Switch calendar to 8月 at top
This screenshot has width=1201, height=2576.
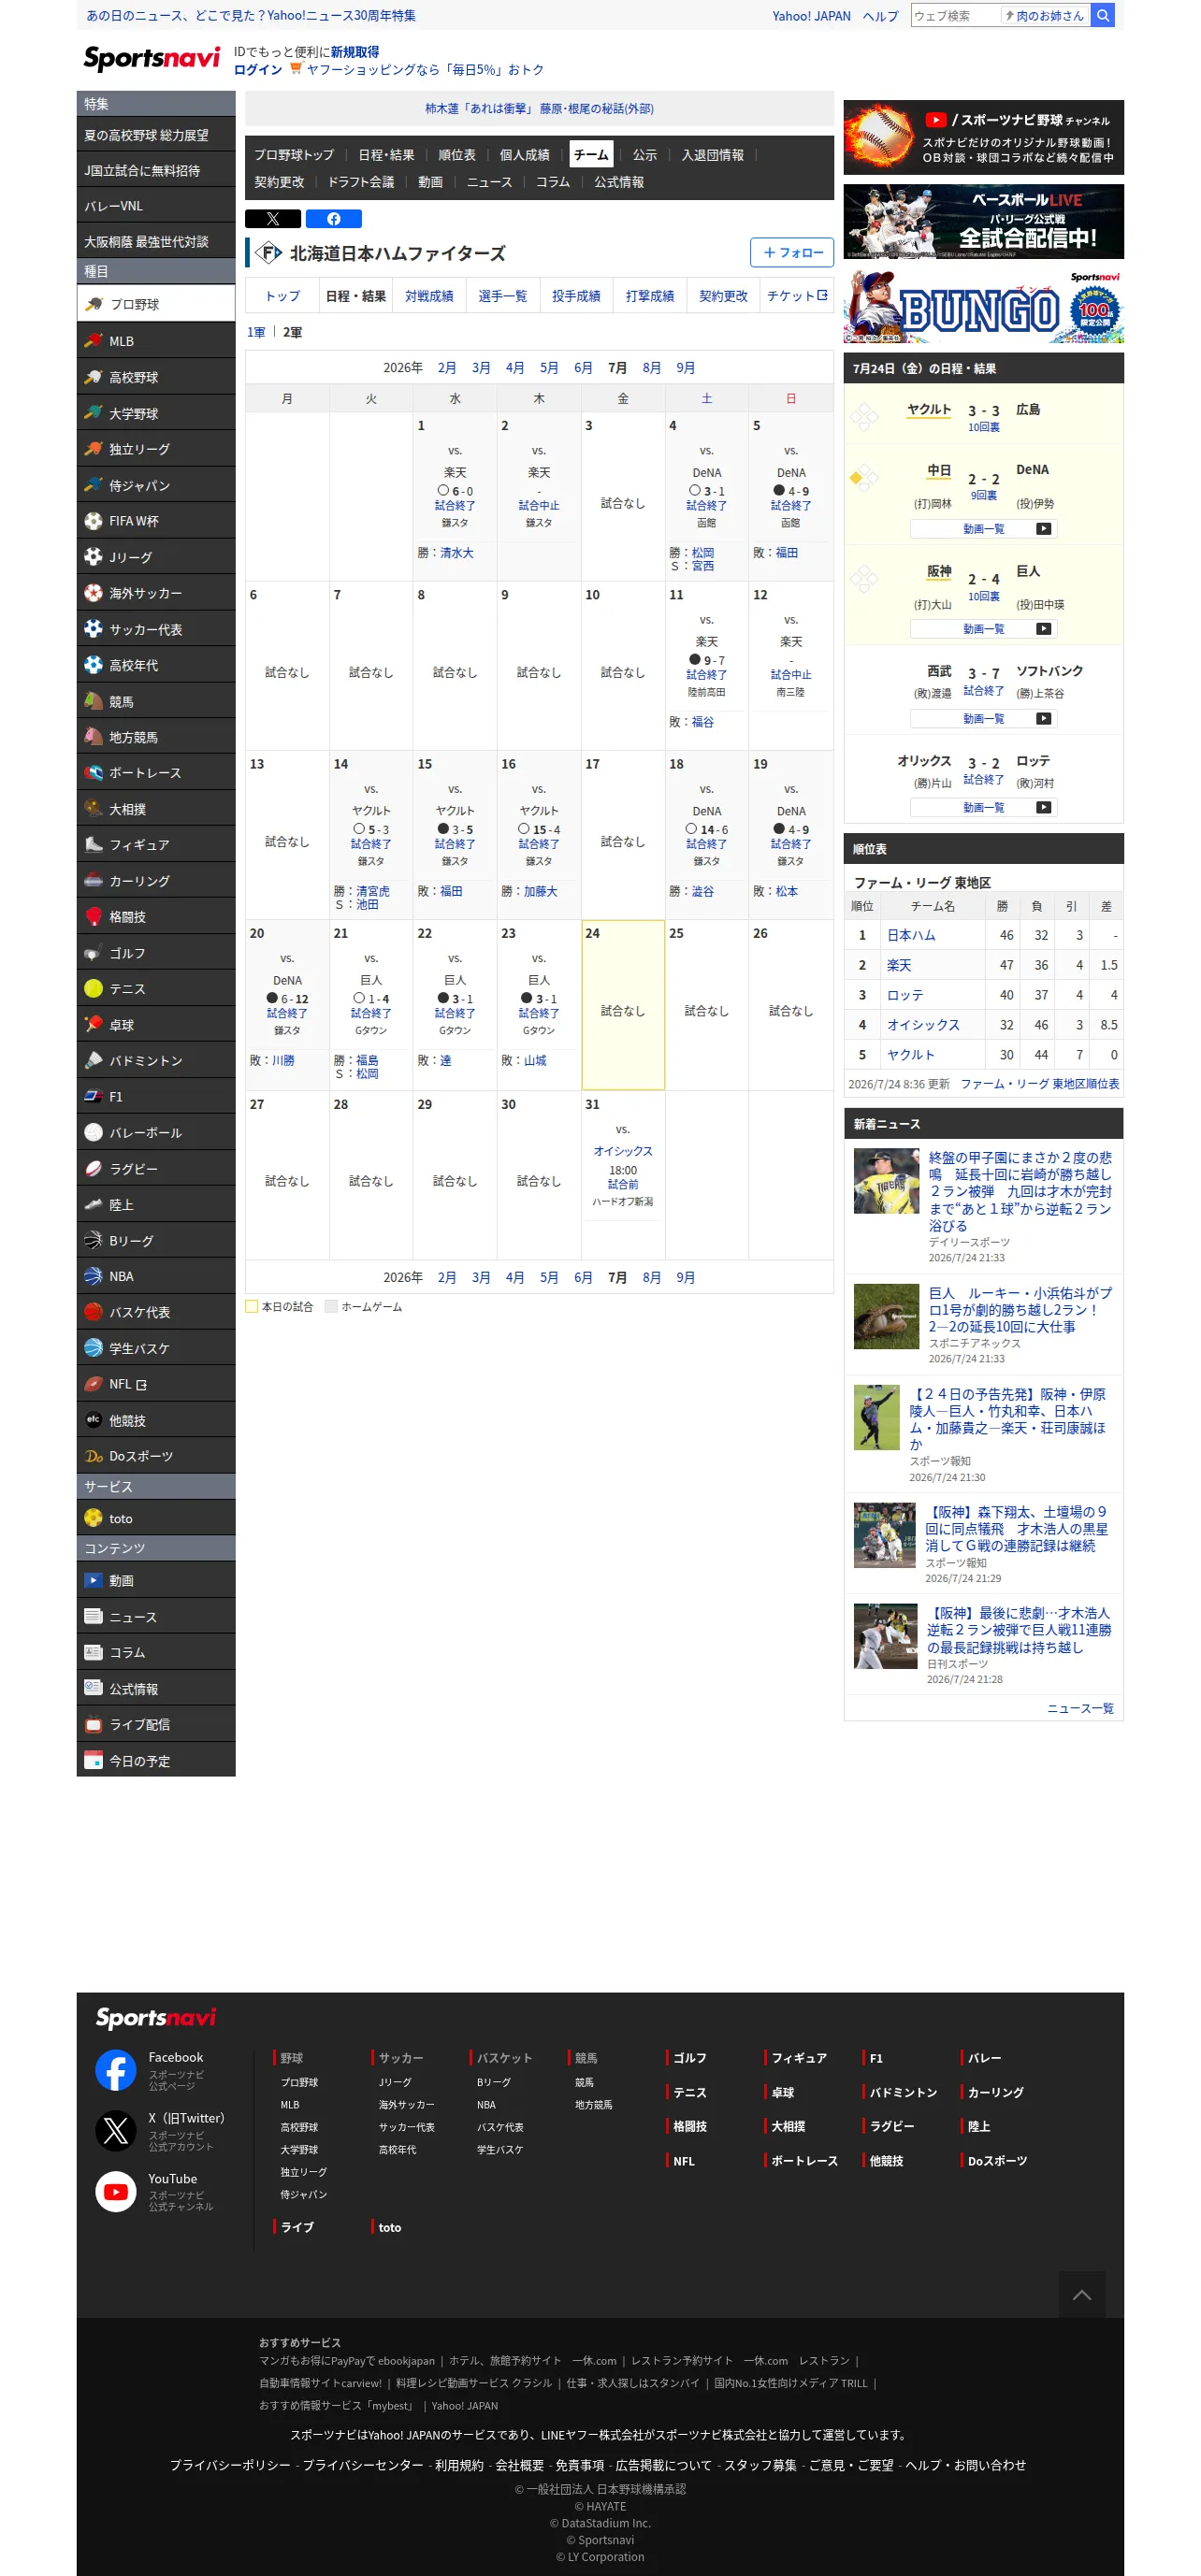(x=652, y=368)
